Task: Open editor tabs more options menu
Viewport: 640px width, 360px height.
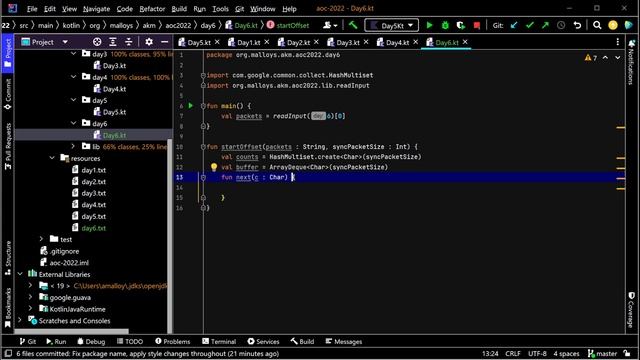Action: pos(618,42)
